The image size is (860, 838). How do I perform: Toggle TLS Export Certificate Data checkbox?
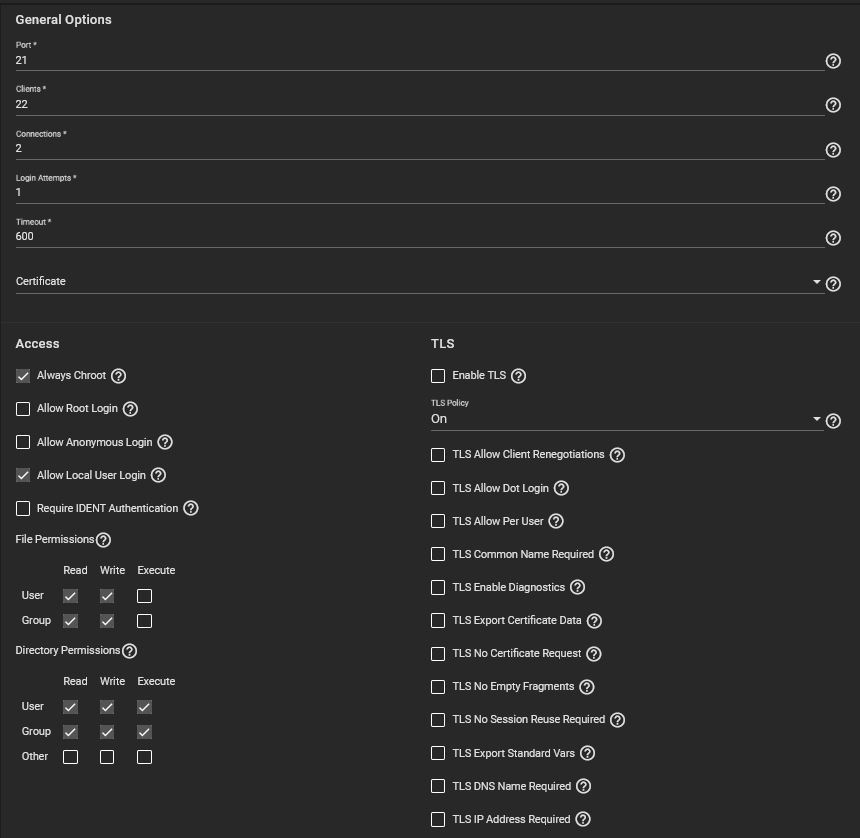pyautogui.click(x=438, y=621)
